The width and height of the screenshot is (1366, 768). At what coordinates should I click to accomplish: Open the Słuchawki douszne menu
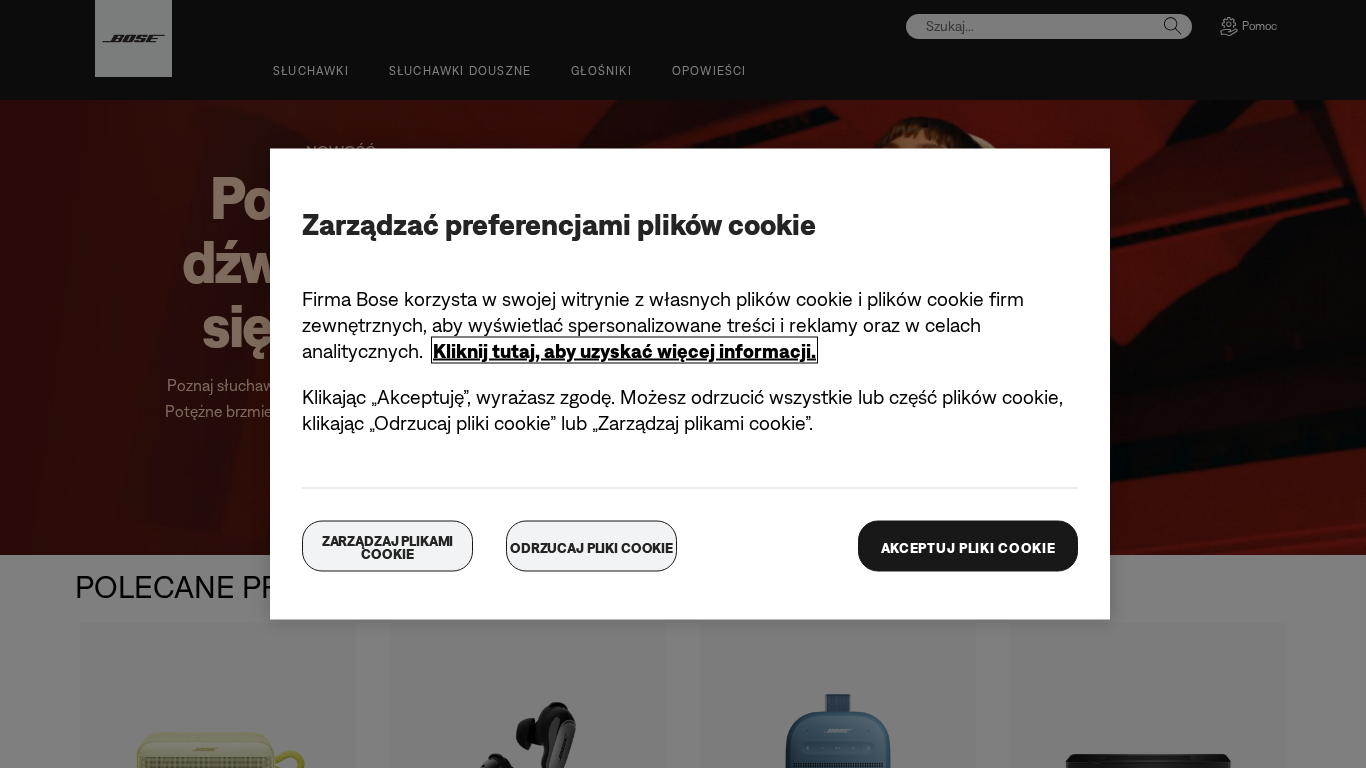[460, 71]
